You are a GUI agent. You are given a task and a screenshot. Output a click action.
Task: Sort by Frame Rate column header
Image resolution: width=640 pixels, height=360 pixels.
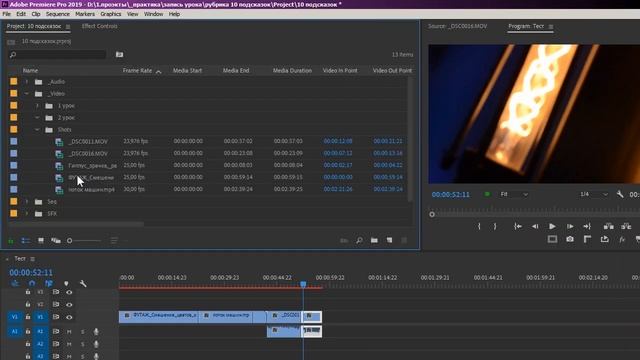coord(137,71)
